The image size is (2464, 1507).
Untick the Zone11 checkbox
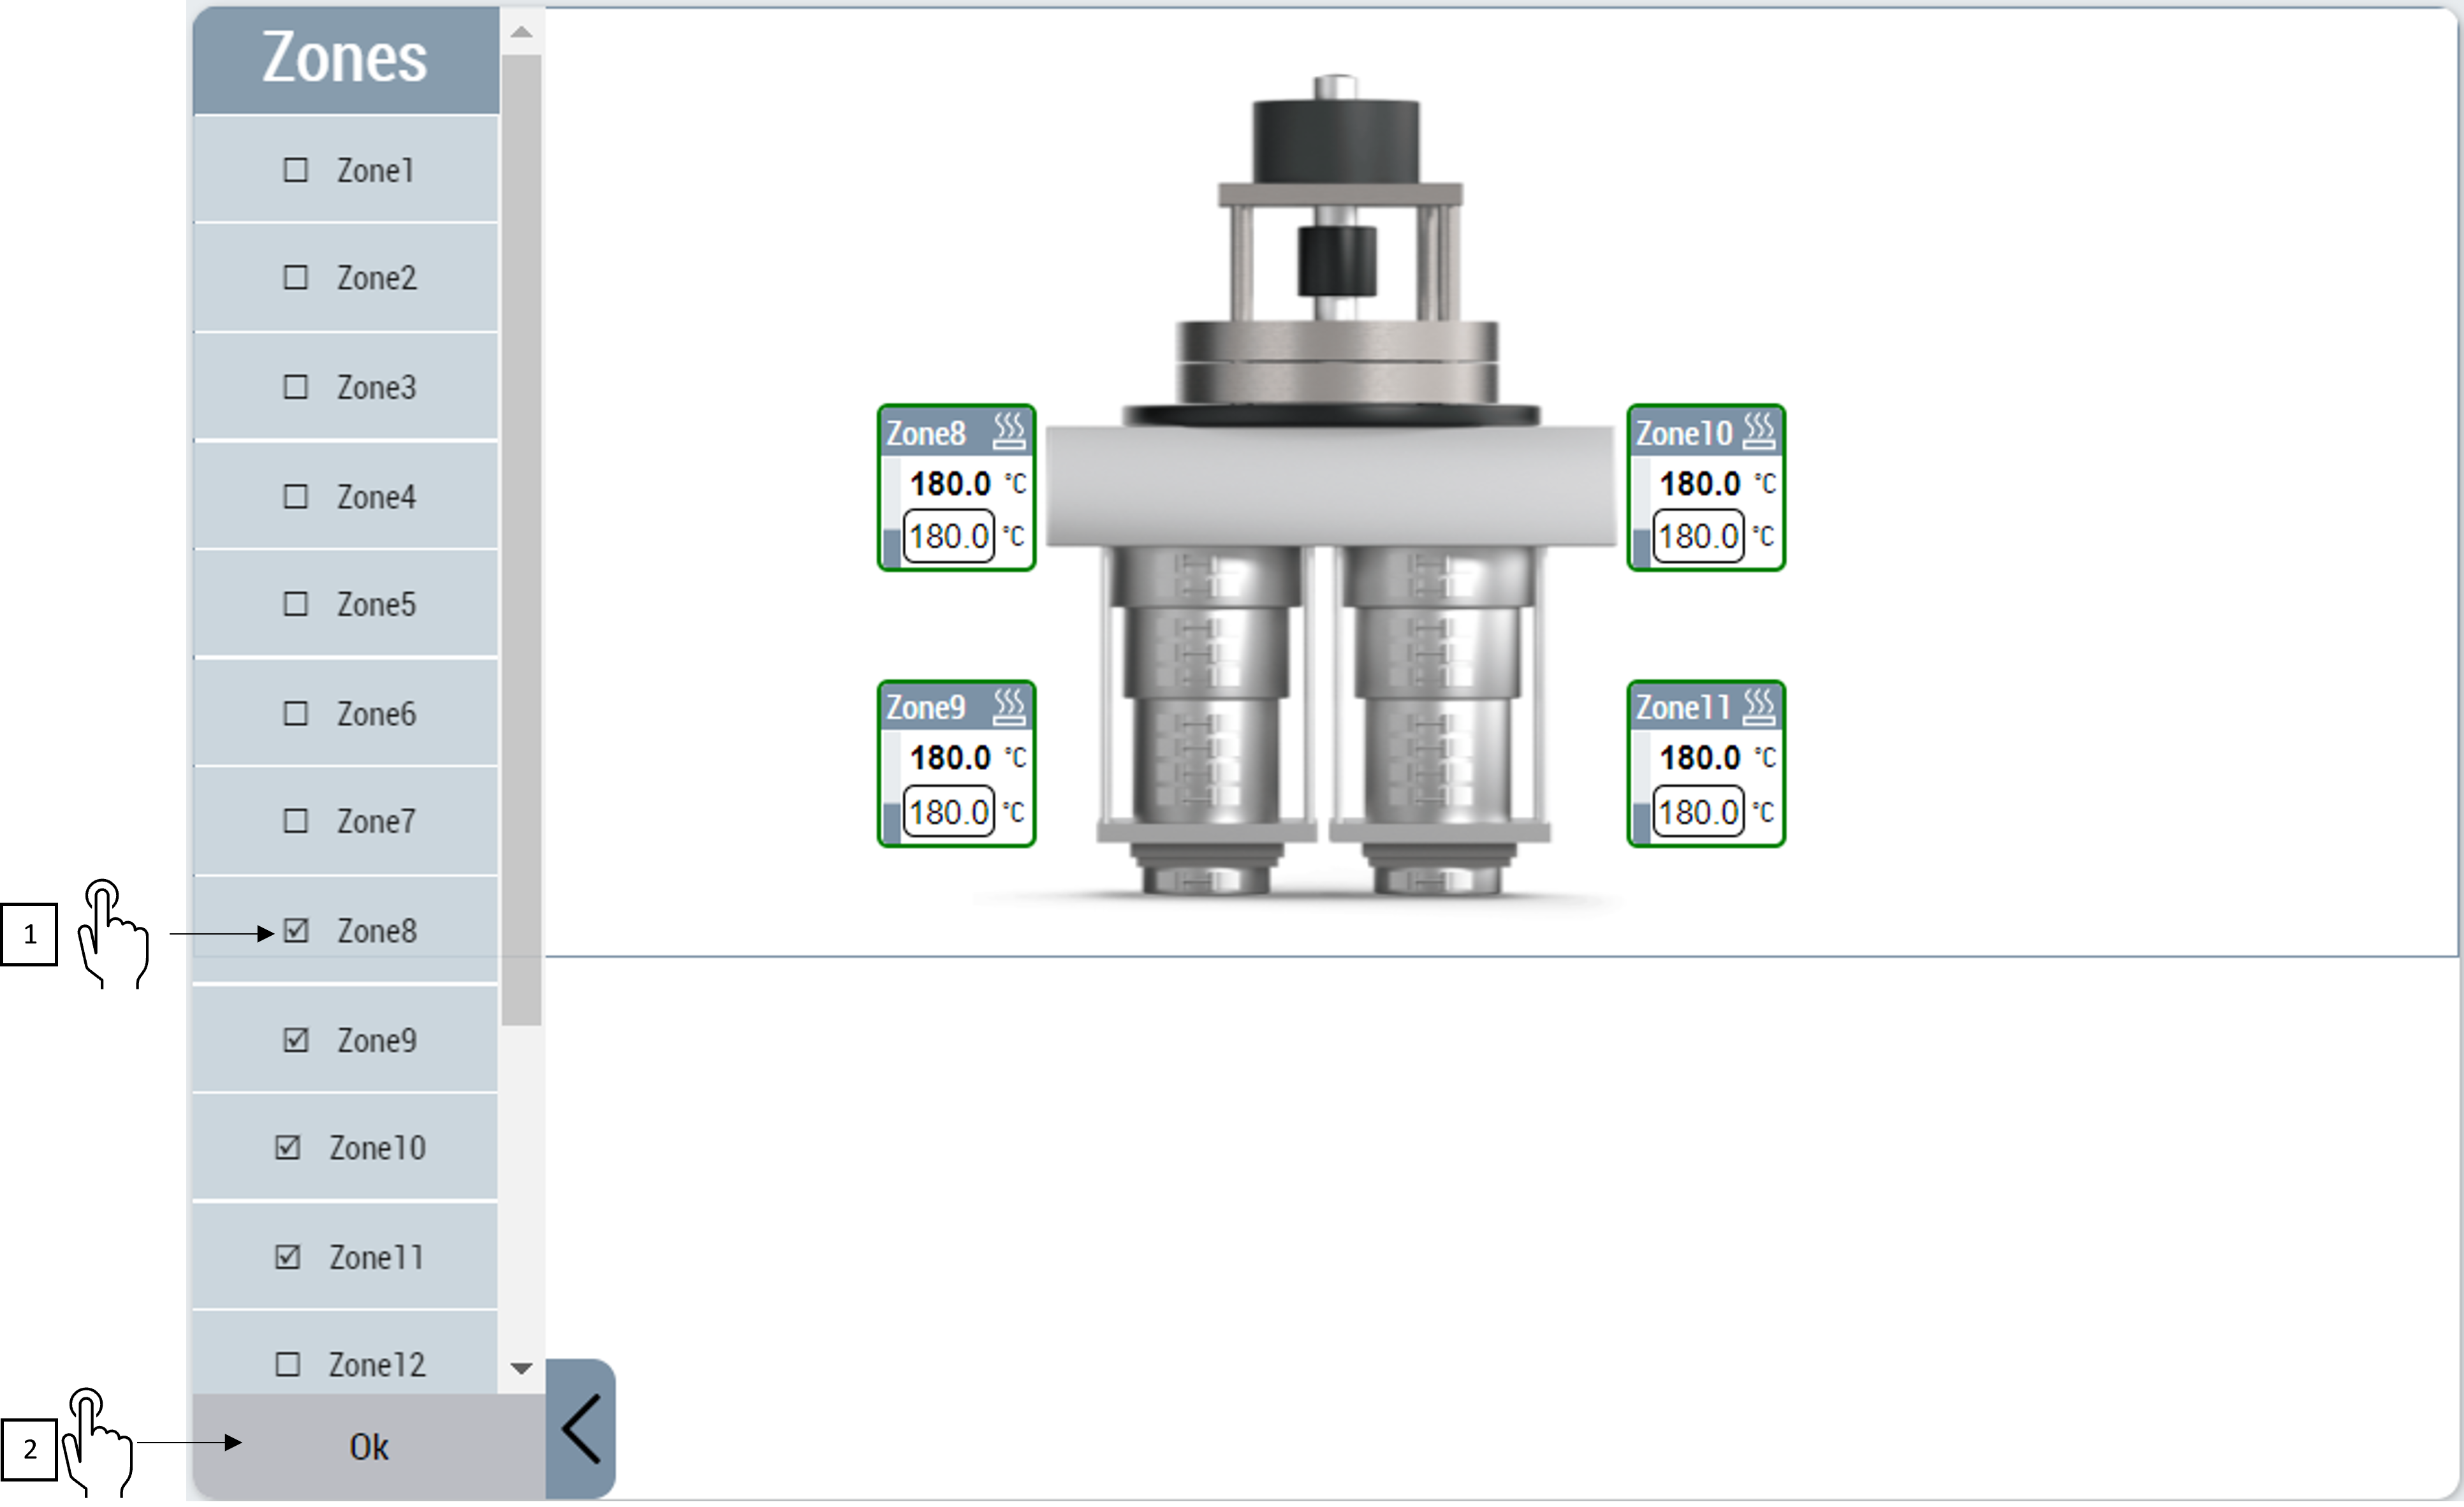288,1257
